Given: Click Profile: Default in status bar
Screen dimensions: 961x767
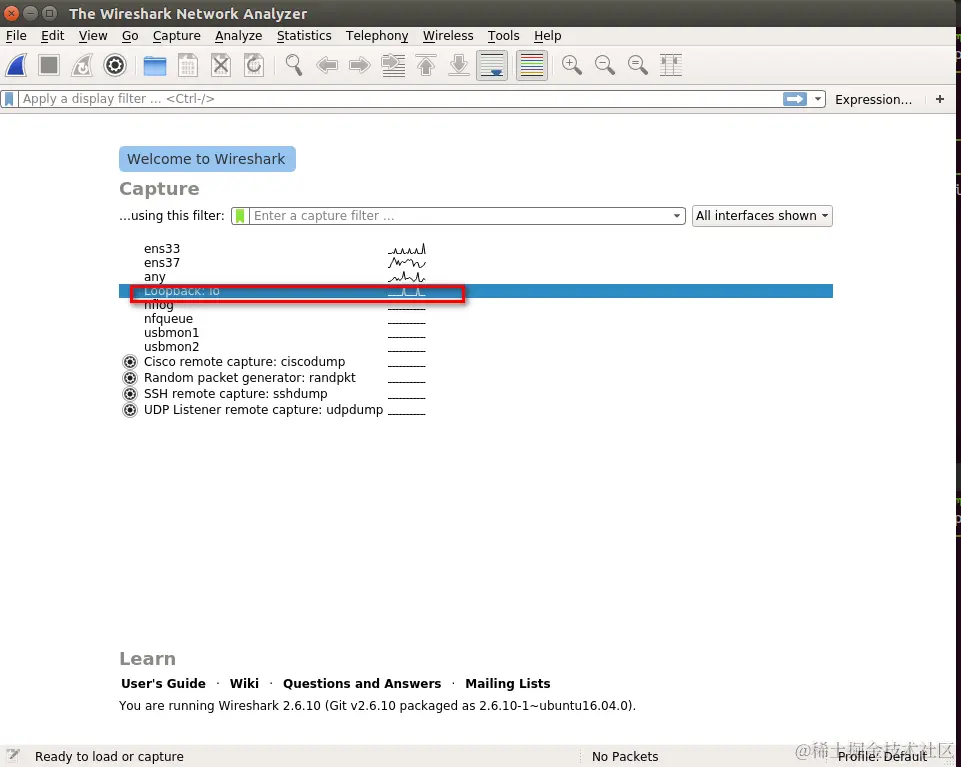Looking at the screenshot, I should [882, 757].
